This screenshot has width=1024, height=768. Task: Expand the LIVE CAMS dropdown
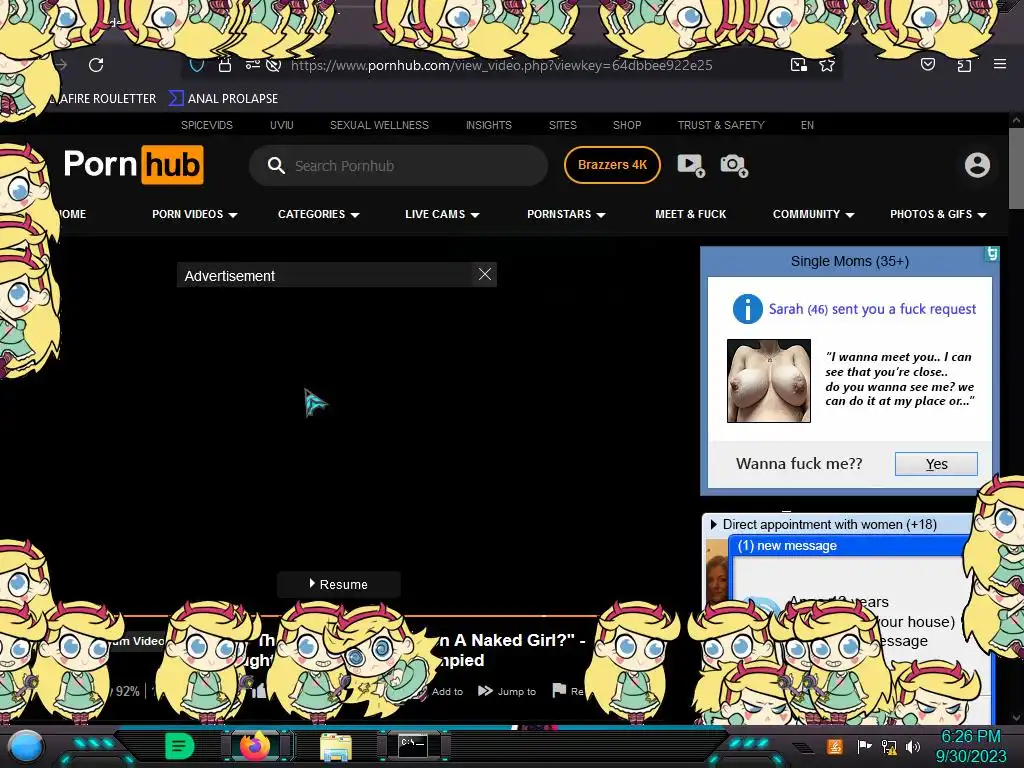[x=442, y=214]
